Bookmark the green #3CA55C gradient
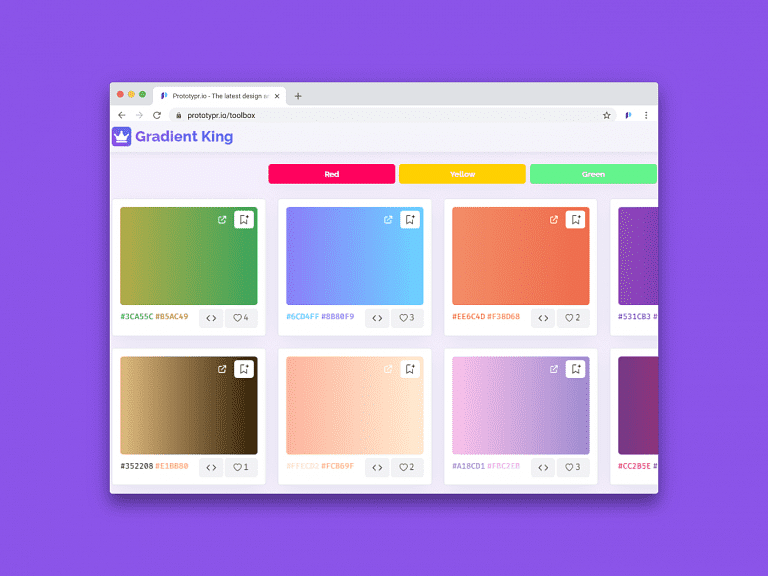Screen dimensions: 768x576 (244, 220)
